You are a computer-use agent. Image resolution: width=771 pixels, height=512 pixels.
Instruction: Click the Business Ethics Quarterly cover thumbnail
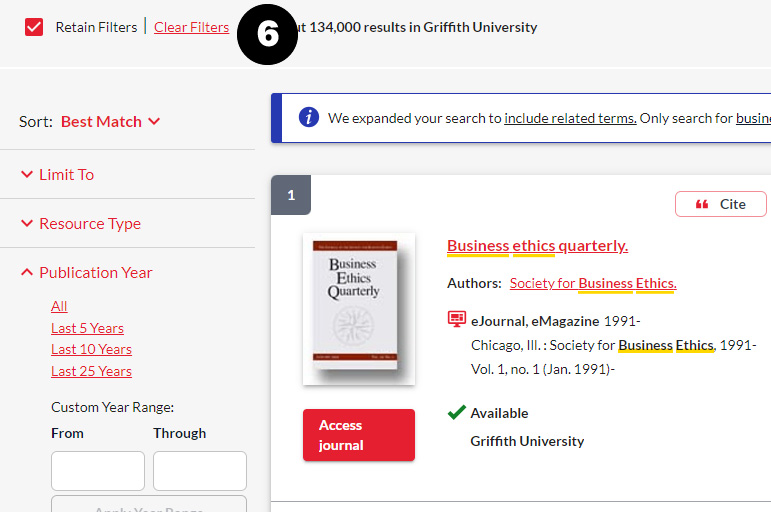358,308
